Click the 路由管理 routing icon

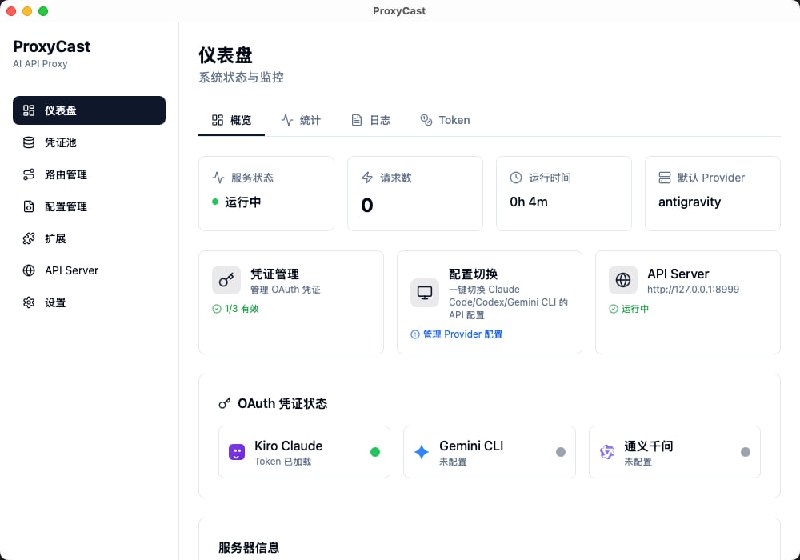29,174
